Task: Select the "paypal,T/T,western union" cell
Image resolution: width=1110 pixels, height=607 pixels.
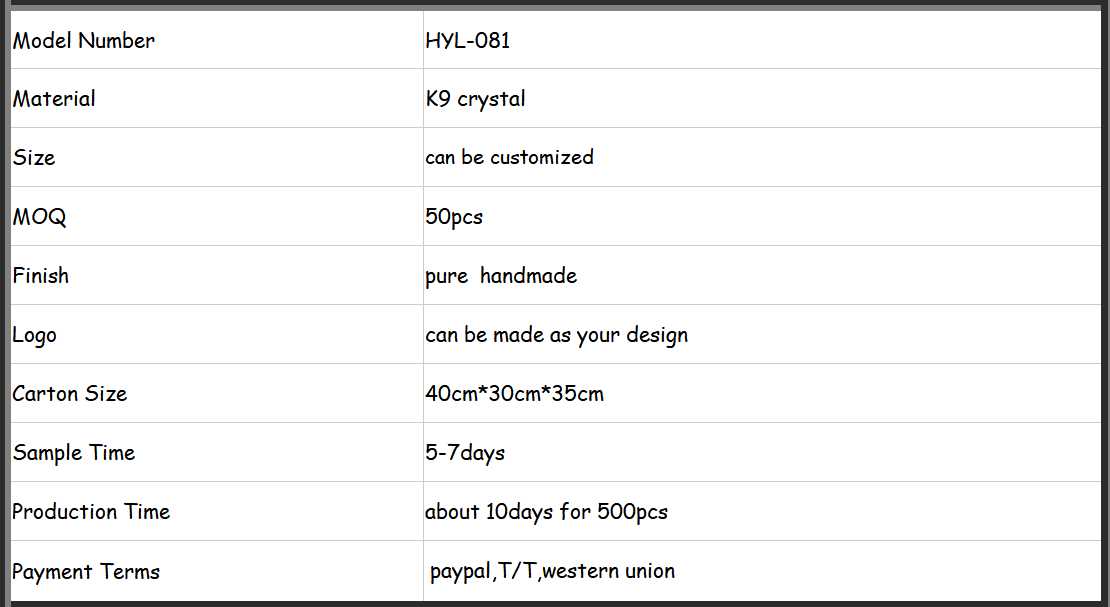Action: pyautogui.click(x=552, y=572)
